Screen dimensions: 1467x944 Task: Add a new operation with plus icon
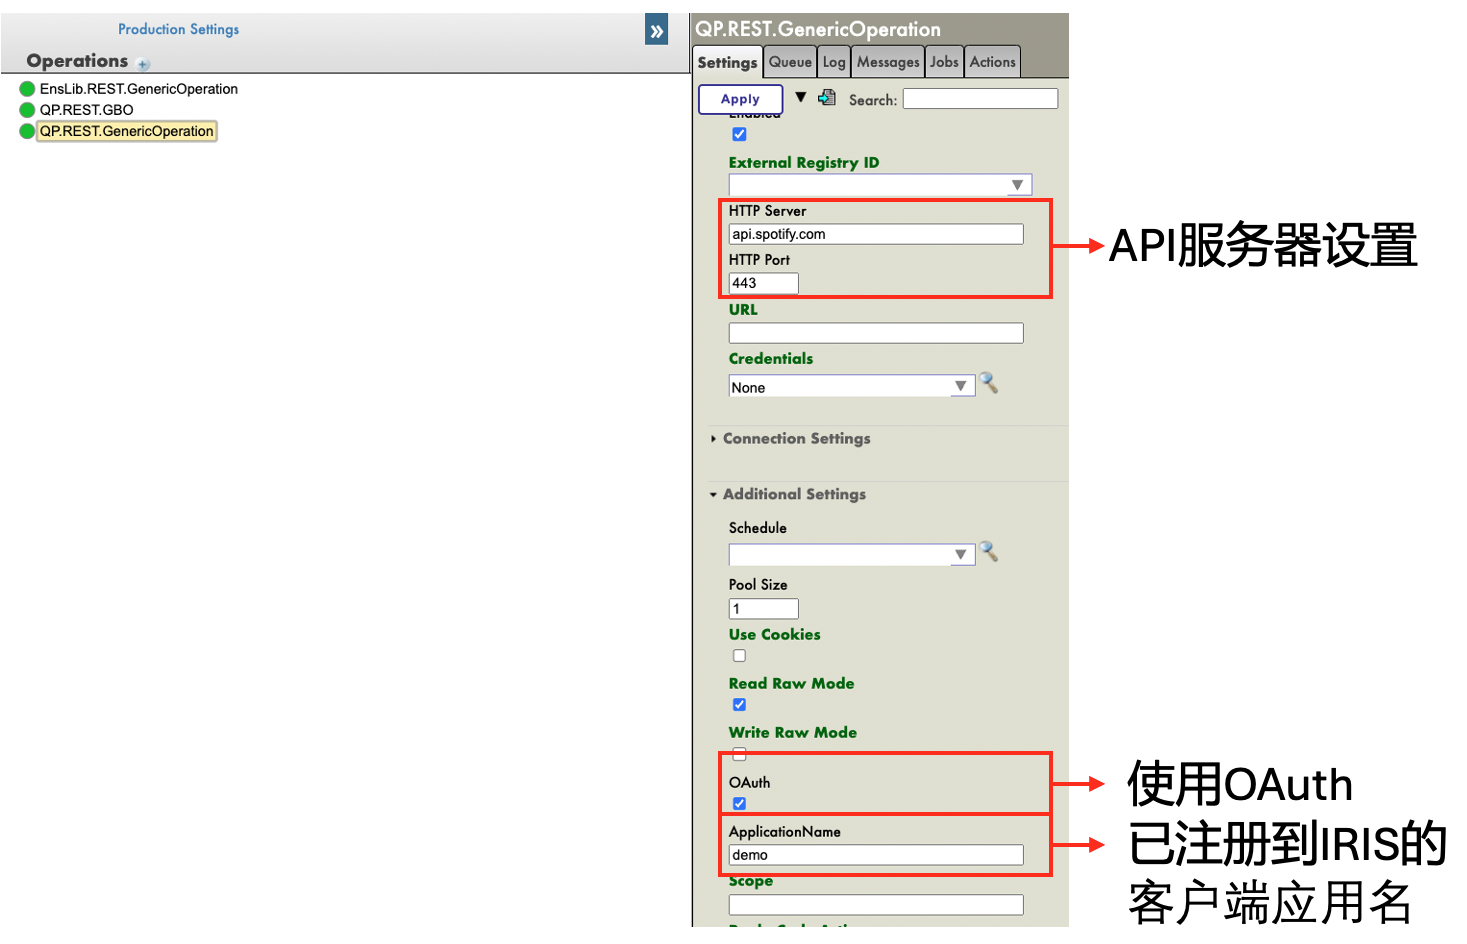point(143,64)
